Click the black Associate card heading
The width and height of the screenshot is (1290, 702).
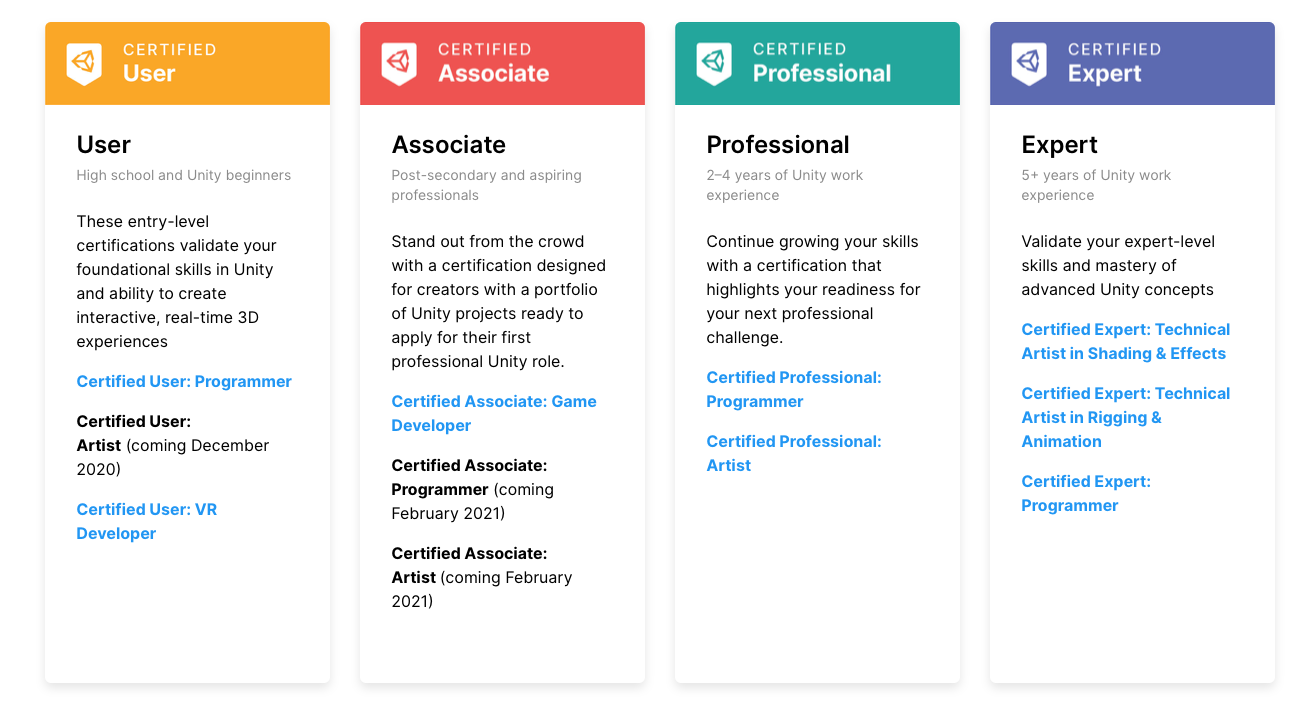click(448, 145)
